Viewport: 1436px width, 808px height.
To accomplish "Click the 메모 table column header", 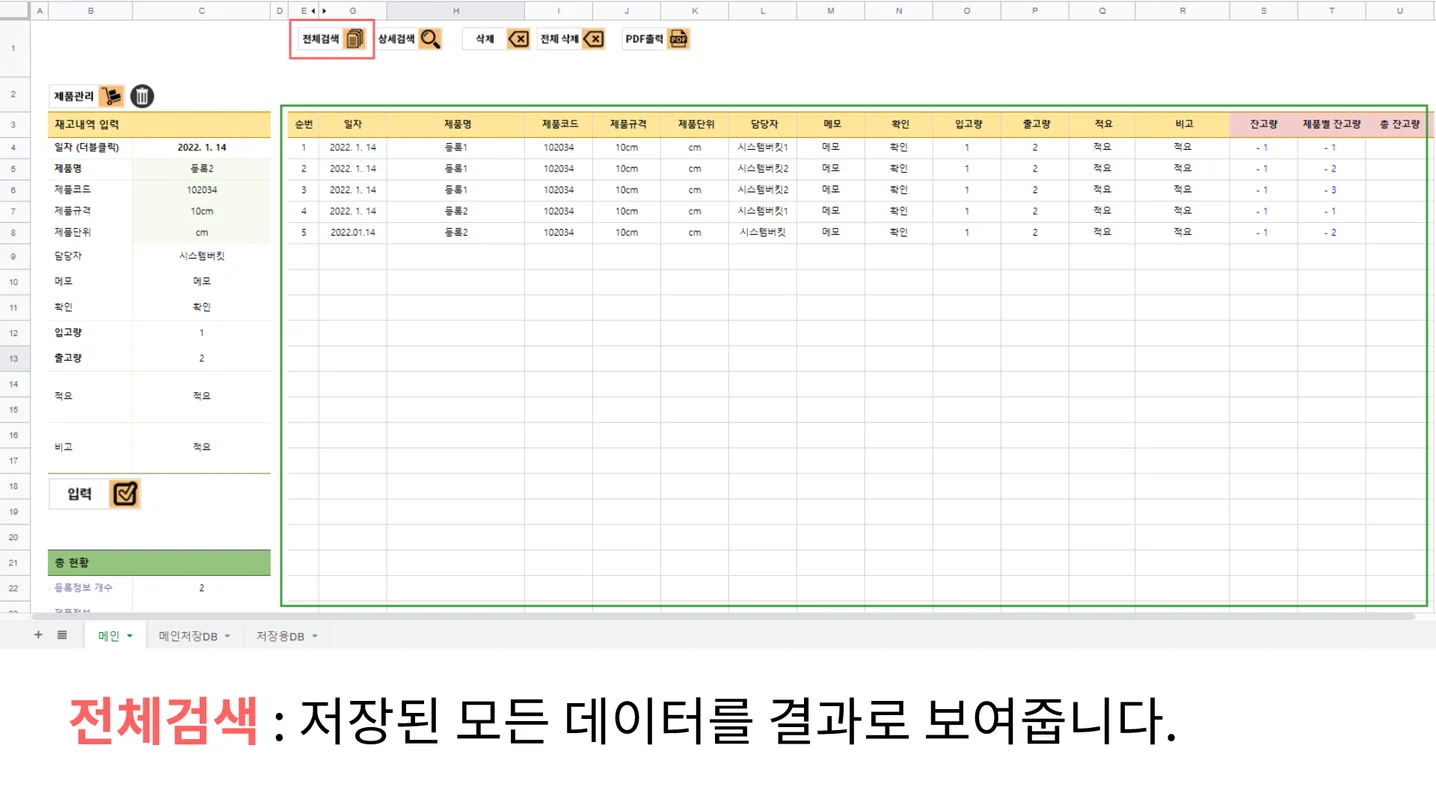I will [831, 125].
